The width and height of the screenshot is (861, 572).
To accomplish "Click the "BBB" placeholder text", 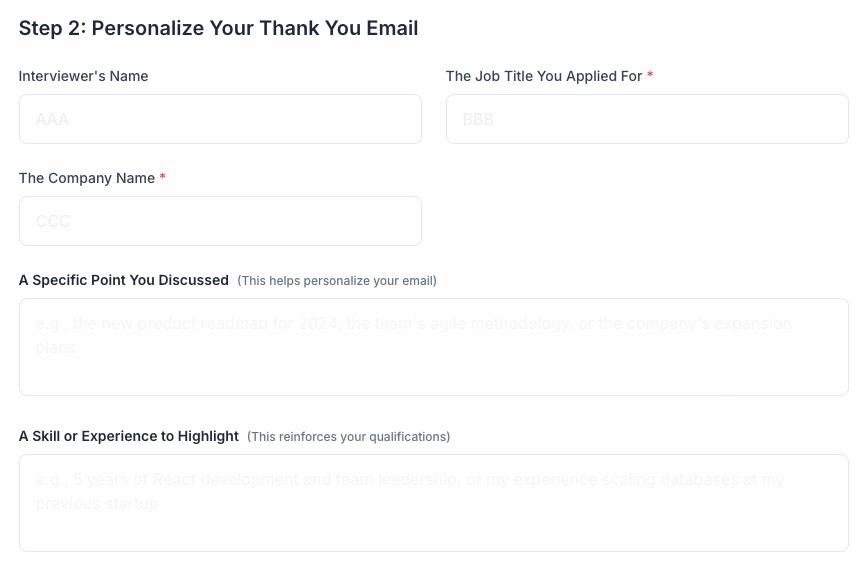I will (x=478, y=119).
